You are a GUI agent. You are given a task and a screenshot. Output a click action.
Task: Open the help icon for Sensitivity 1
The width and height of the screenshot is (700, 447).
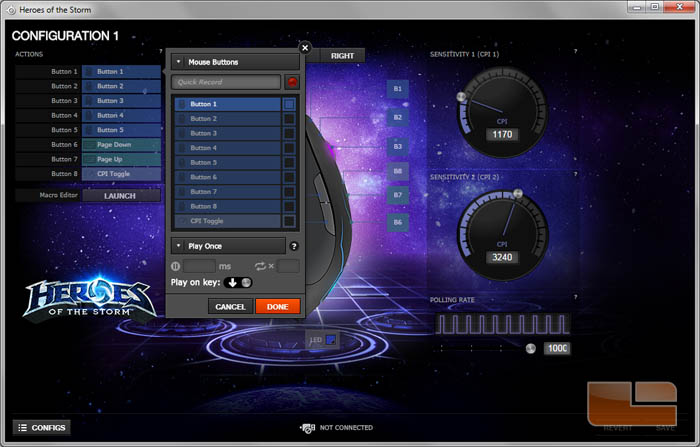point(575,51)
